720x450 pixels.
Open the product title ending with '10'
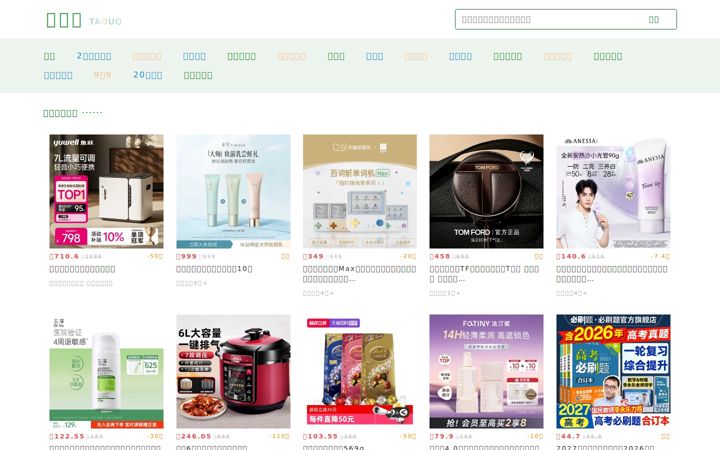coord(214,269)
